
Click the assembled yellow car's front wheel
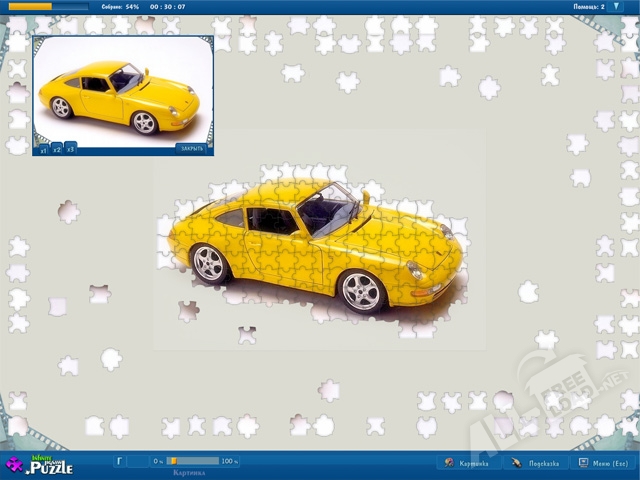point(360,290)
